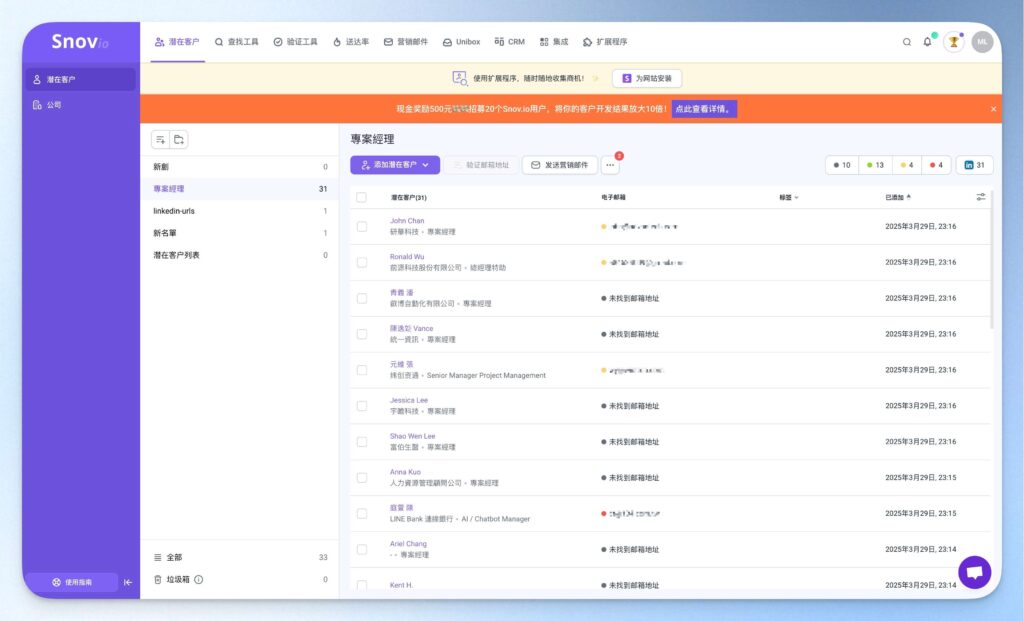Screen dimensions: 1024x621
Task: Open Ronald Wu prospect link
Action: [407, 257]
